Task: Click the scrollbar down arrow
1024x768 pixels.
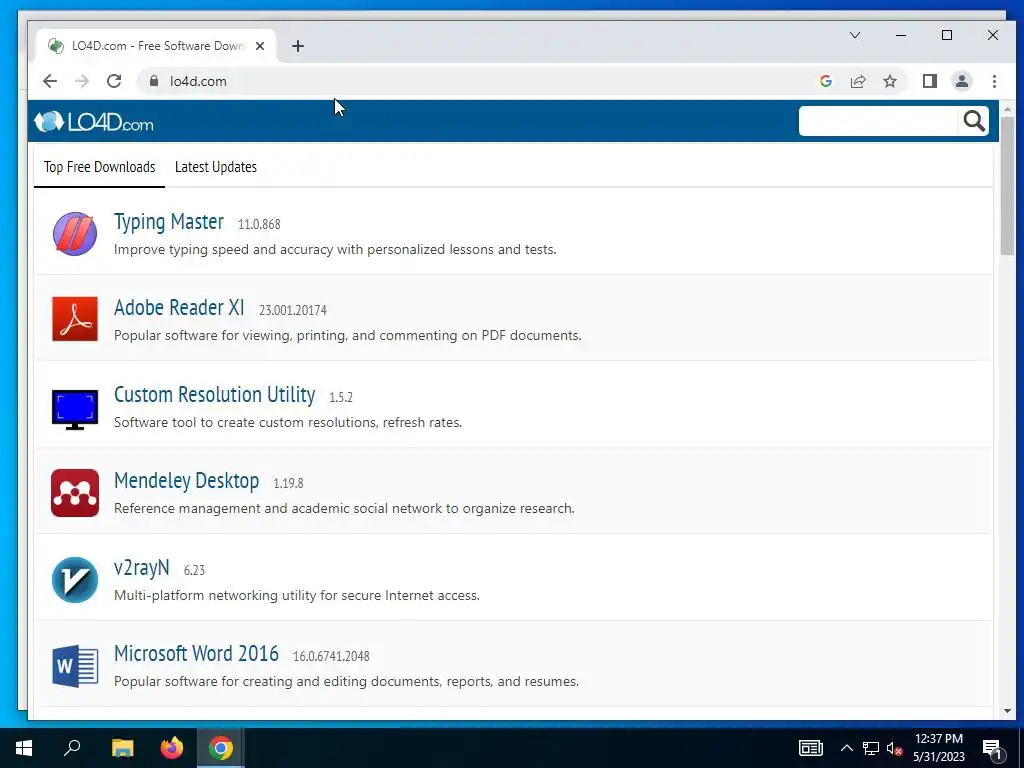Action: point(1007,711)
